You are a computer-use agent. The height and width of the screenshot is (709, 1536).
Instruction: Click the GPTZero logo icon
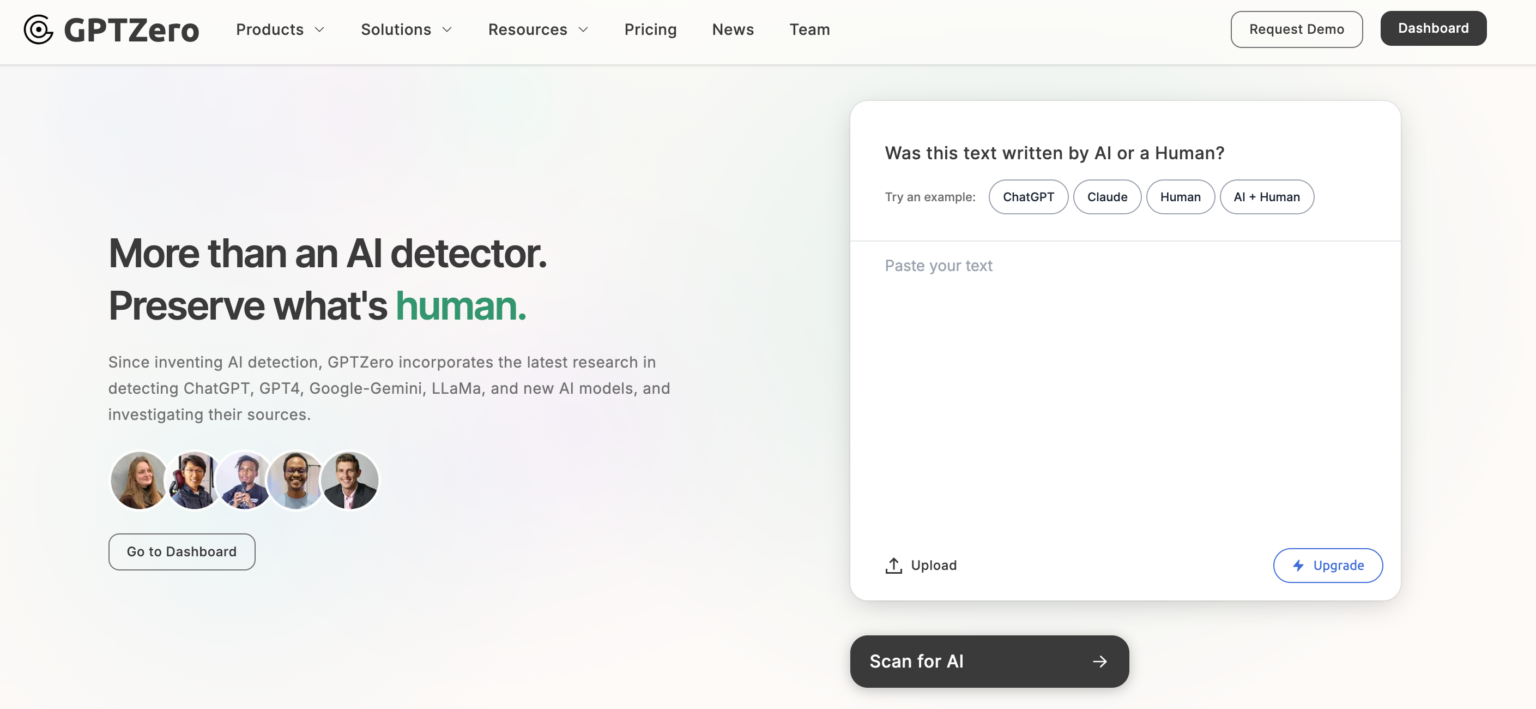click(38, 30)
